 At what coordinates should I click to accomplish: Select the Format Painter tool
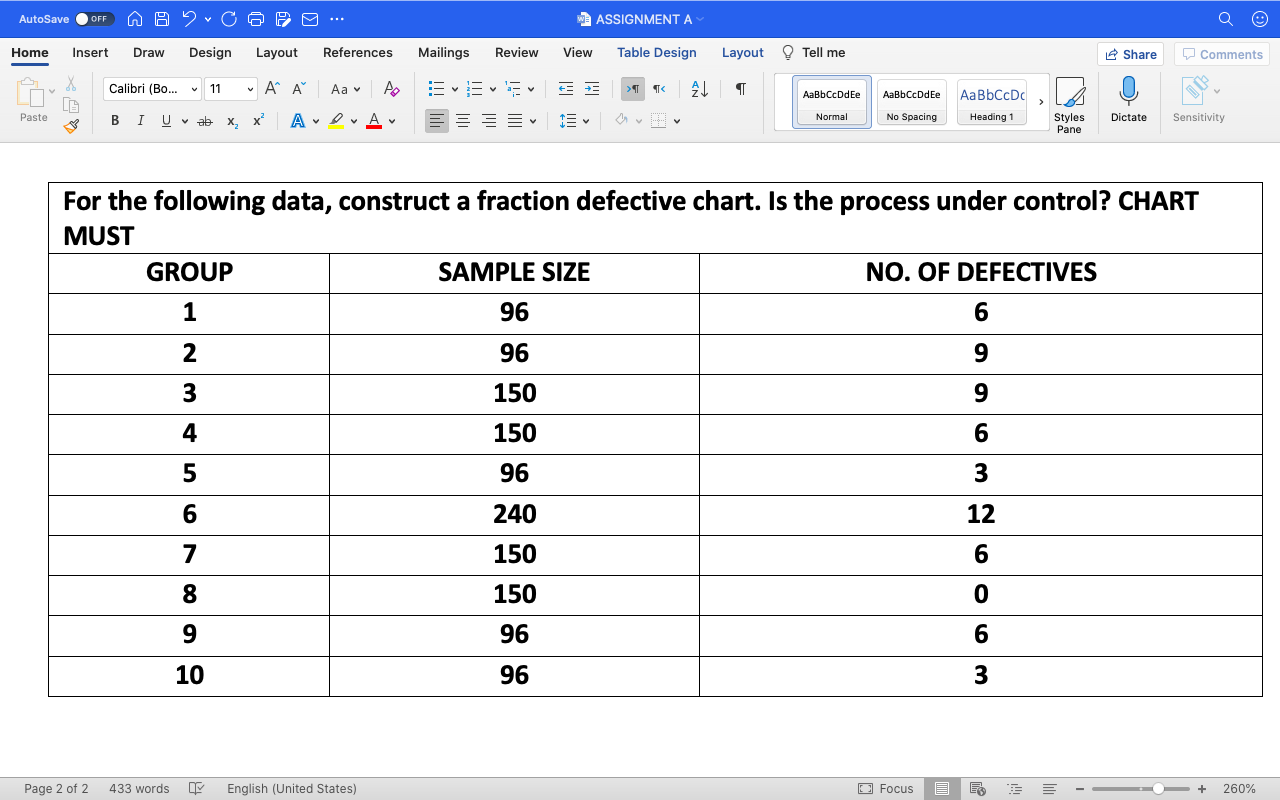(x=71, y=126)
